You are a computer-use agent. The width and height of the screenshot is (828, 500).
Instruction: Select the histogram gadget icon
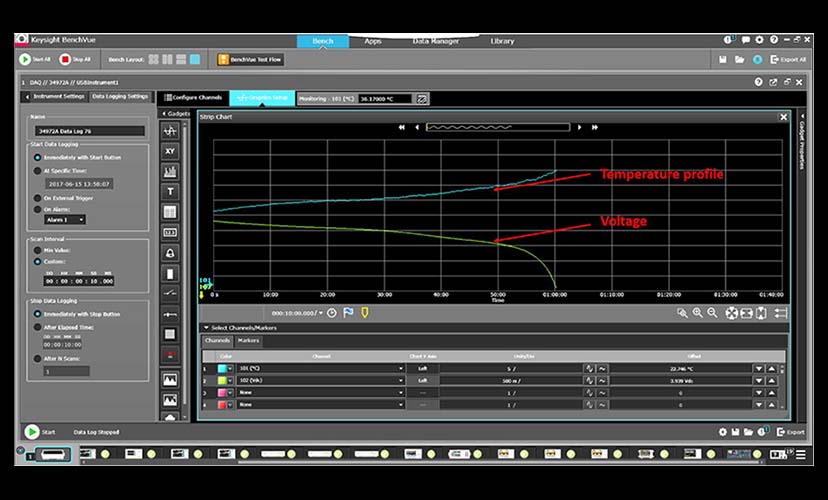170,172
